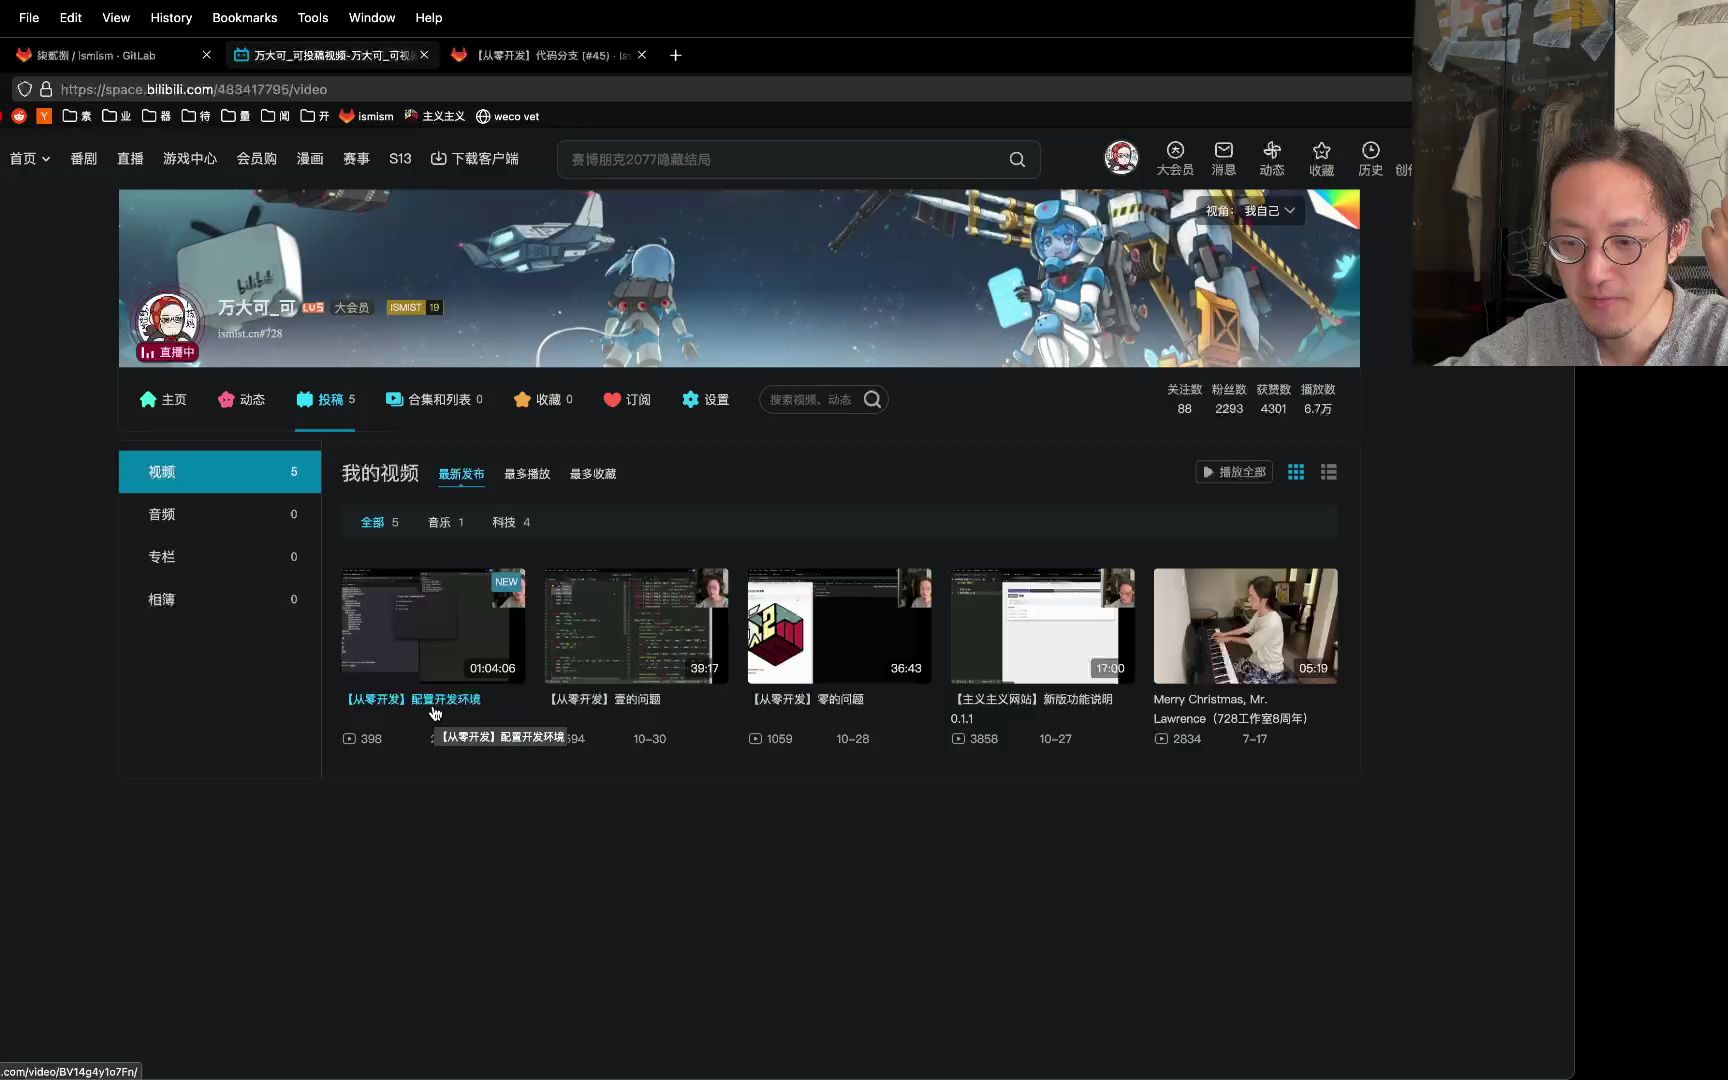This screenshot has height=1080, width=1728.
Task: Open the Tools menu
Action: pos(313,17)
